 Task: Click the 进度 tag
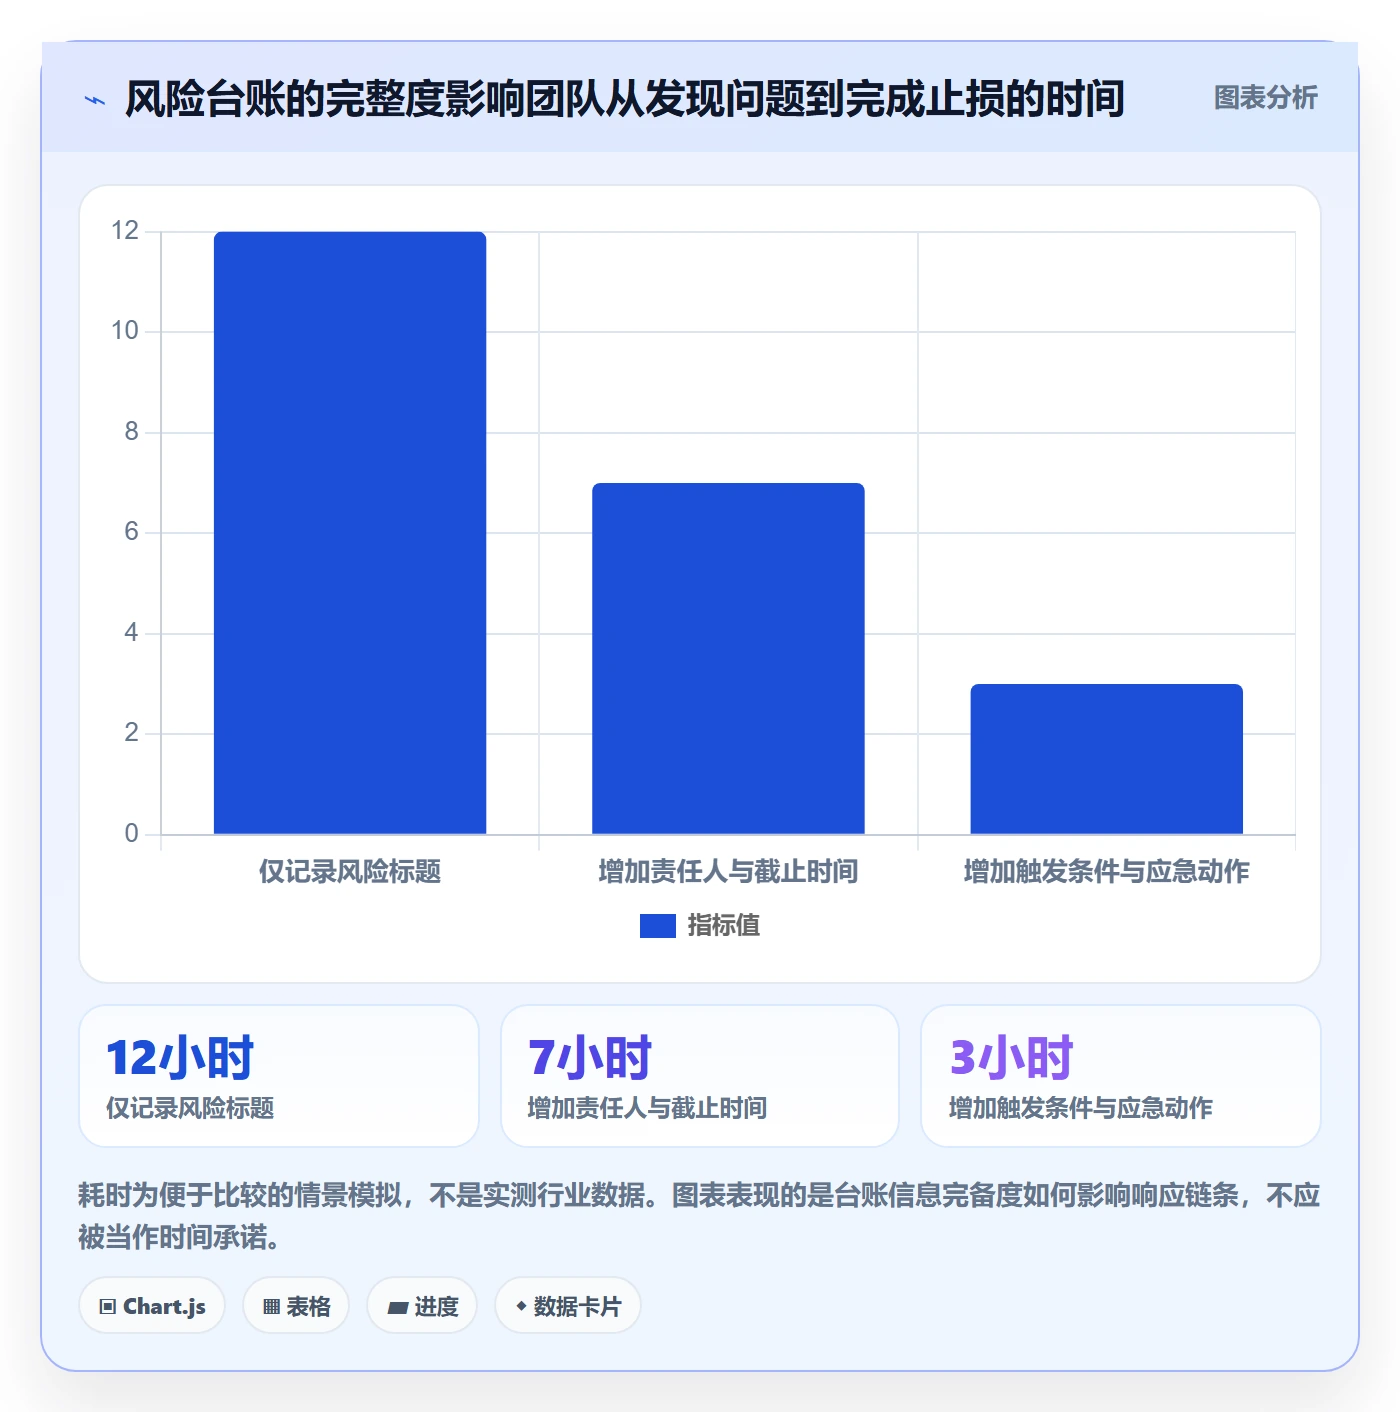[x=422, y=1306]
